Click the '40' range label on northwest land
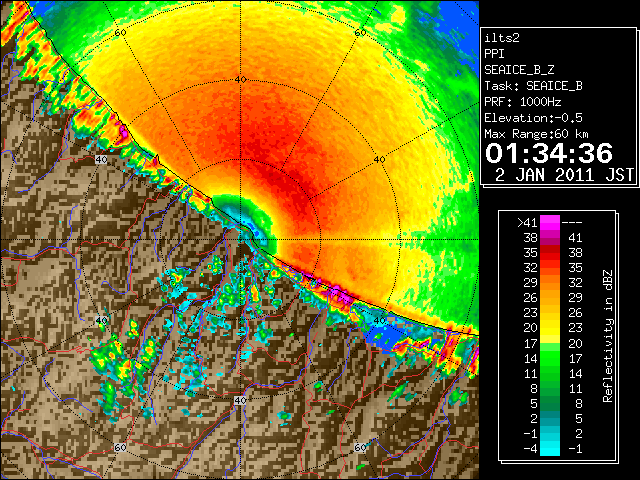Image resolution: width=640 pixels, height=480 pixels. pos(101,160)
